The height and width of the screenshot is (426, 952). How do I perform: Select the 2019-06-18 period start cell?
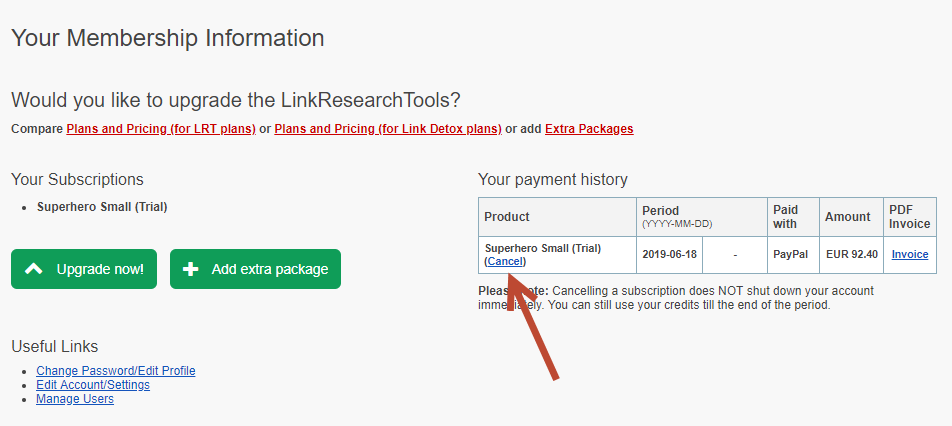pyautogui.click(x=670, y=254)
